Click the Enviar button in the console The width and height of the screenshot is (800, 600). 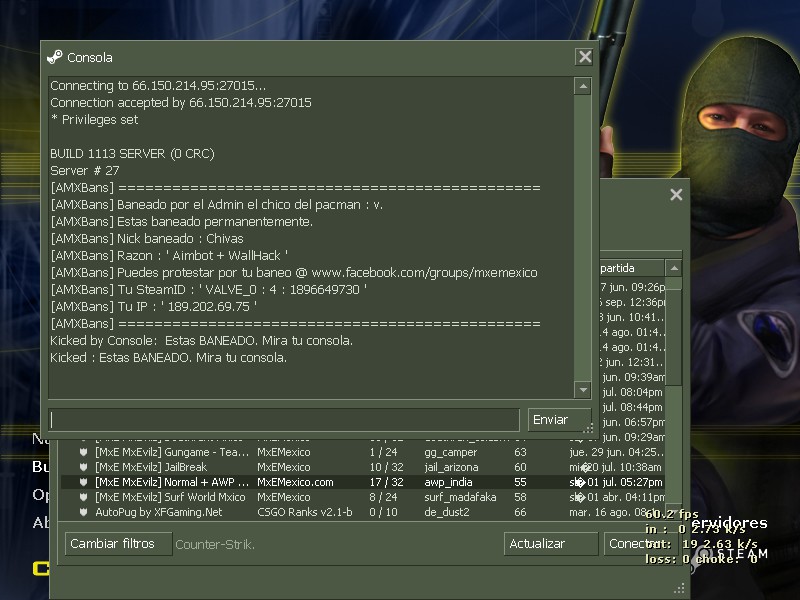[559, 420]
